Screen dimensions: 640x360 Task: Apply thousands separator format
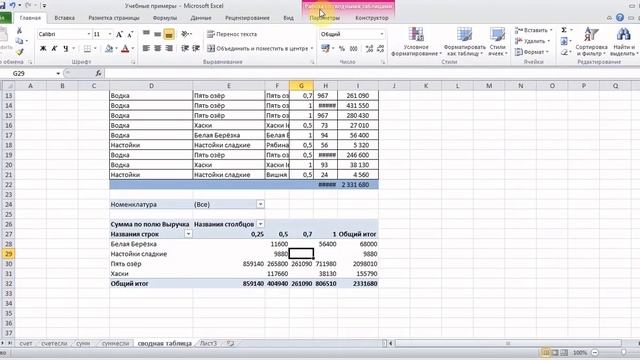[353, 49]
